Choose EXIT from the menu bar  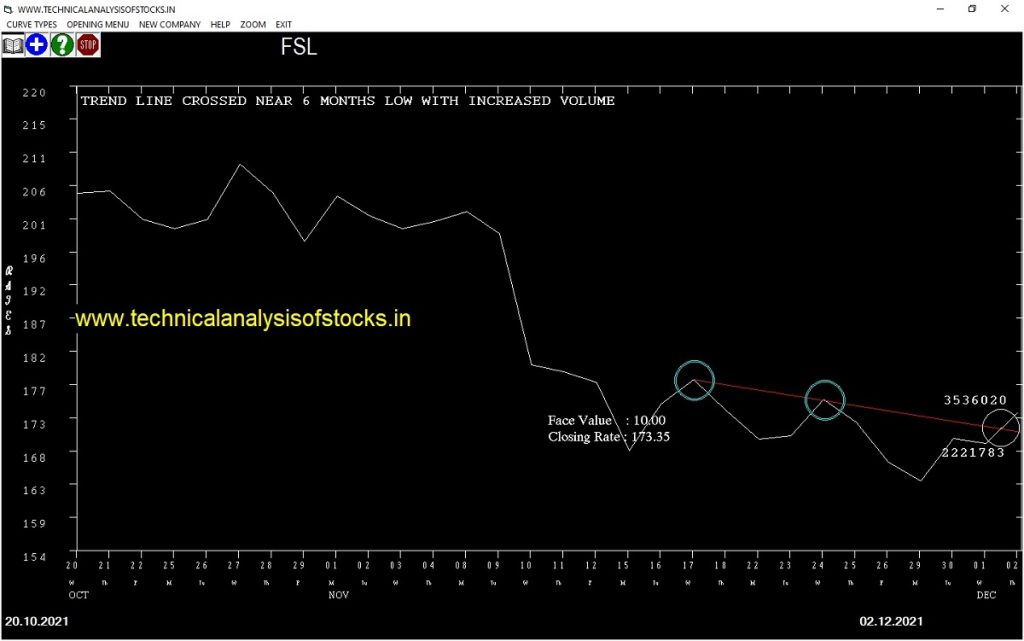pyautogui.click(x=284, y=24)
